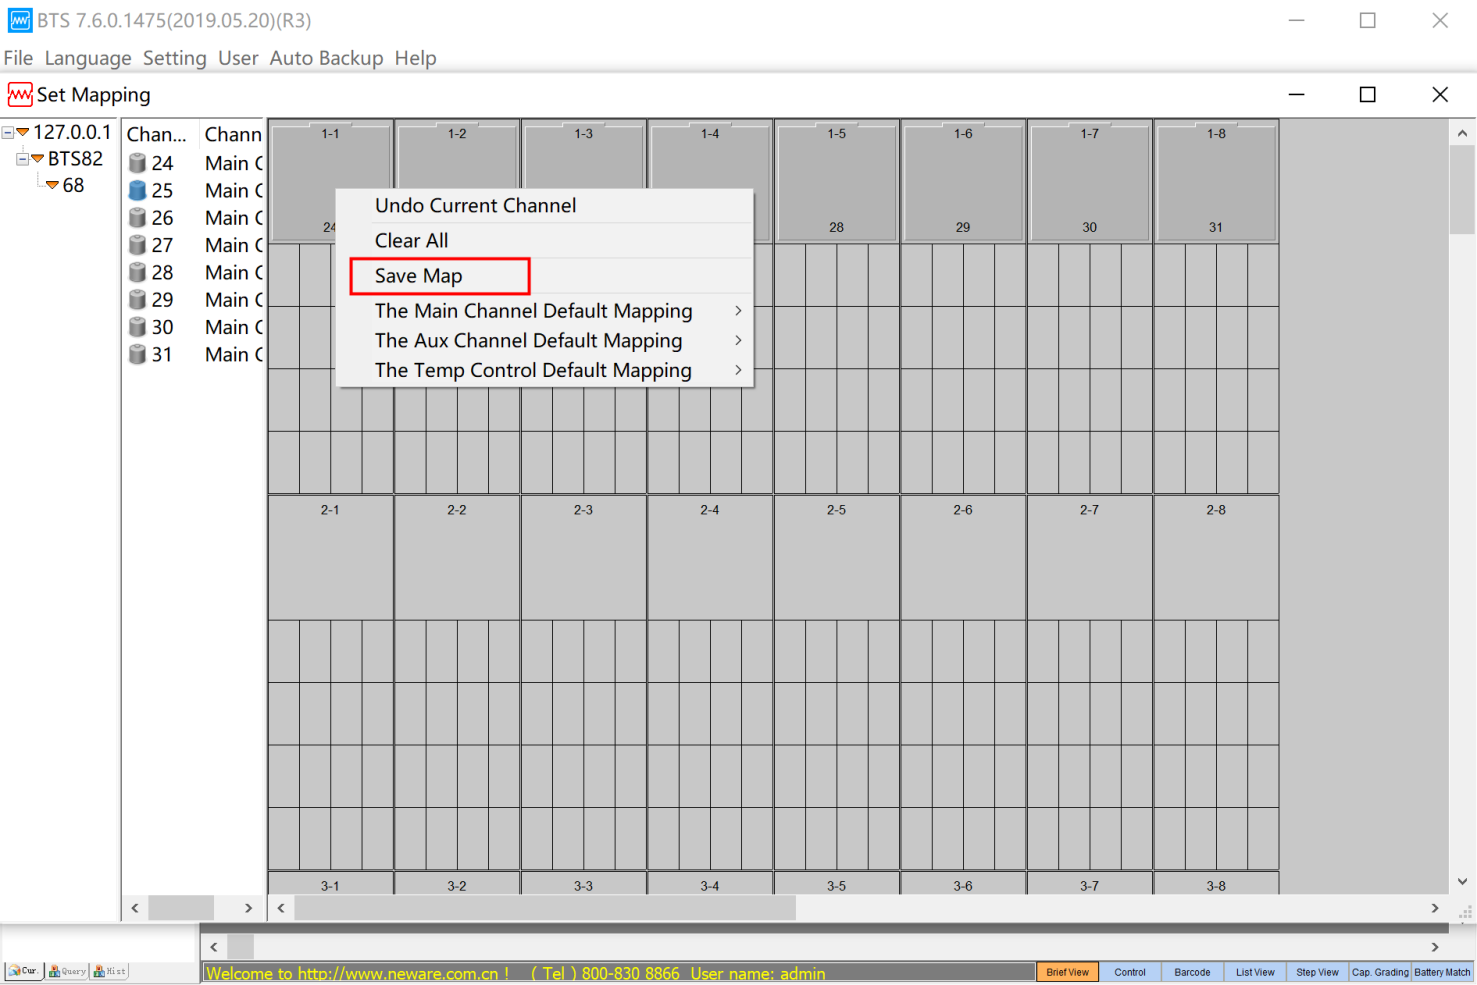Image resolution: width=1477 pixels, height=985 pixels.
Task: Open the Auto Backup menu
Action: click(x=326, y=58)
